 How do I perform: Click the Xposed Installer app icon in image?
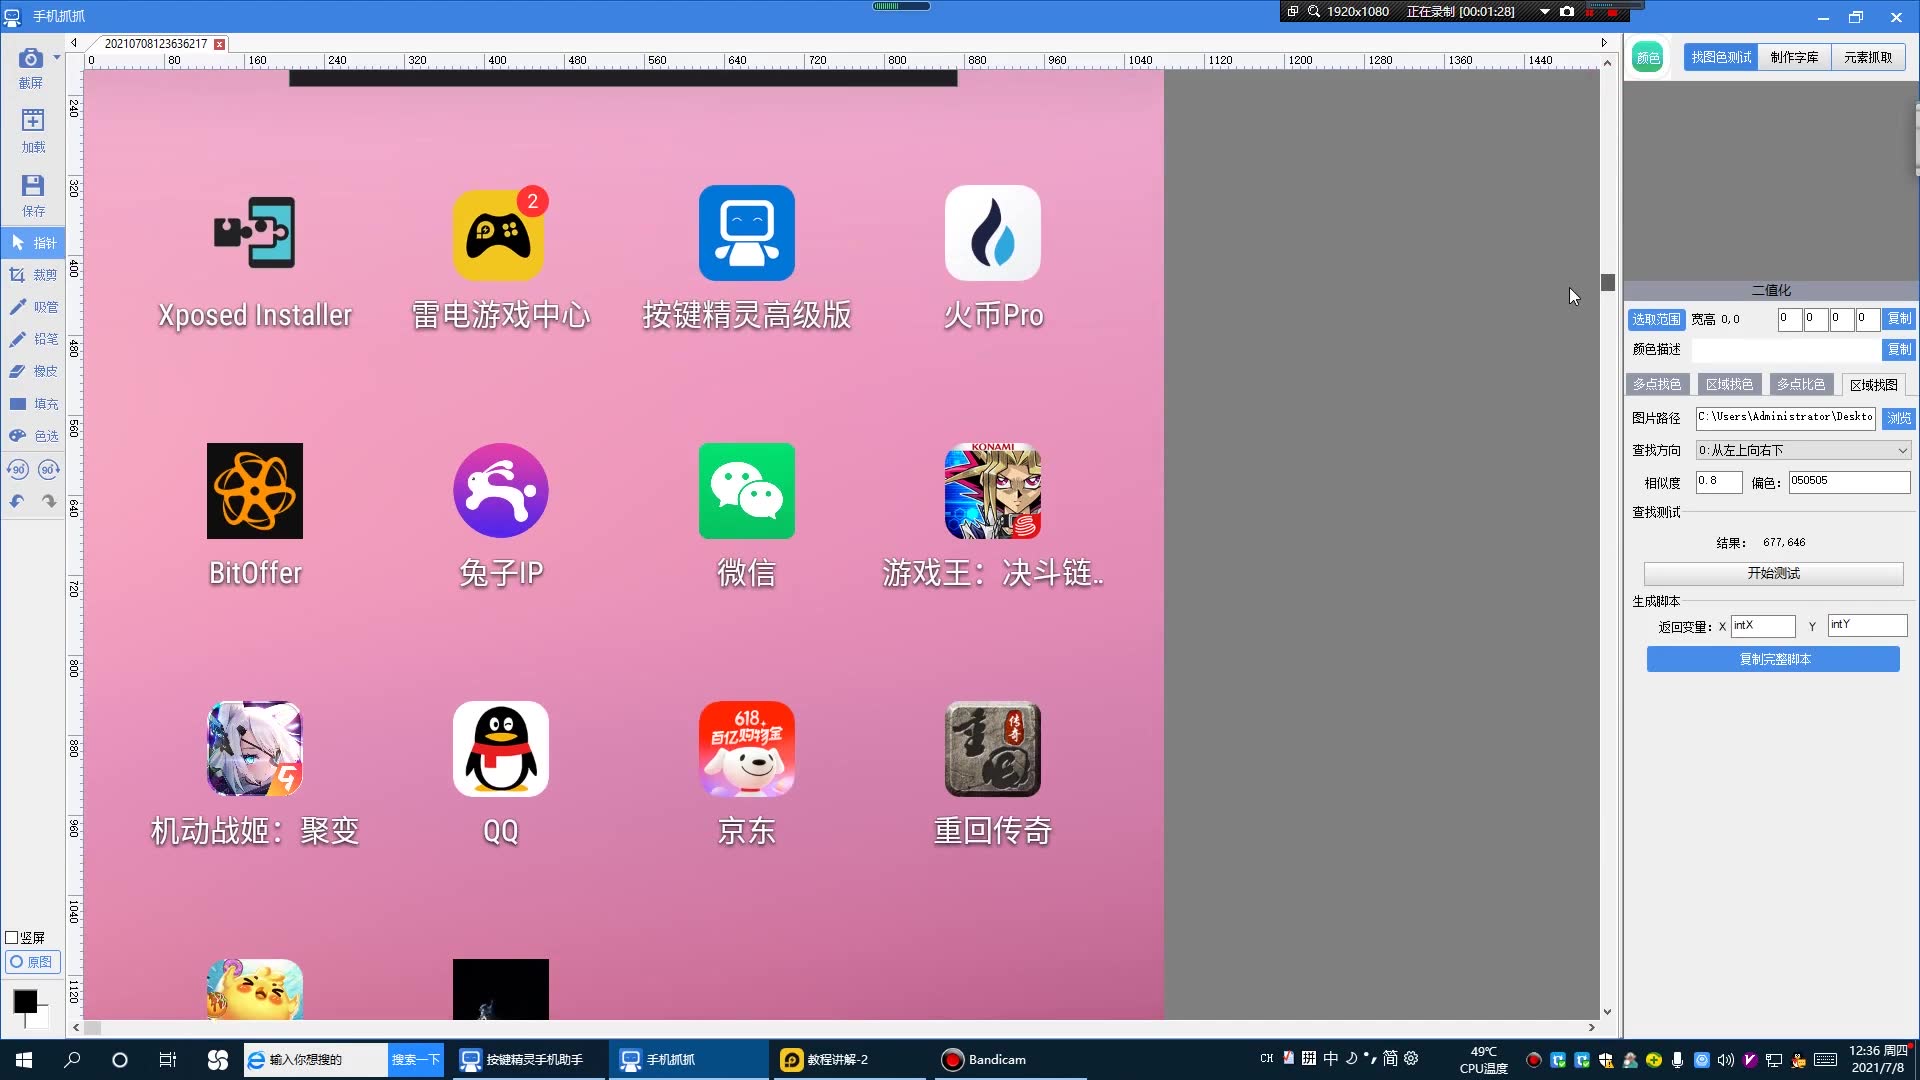point(255,233)
